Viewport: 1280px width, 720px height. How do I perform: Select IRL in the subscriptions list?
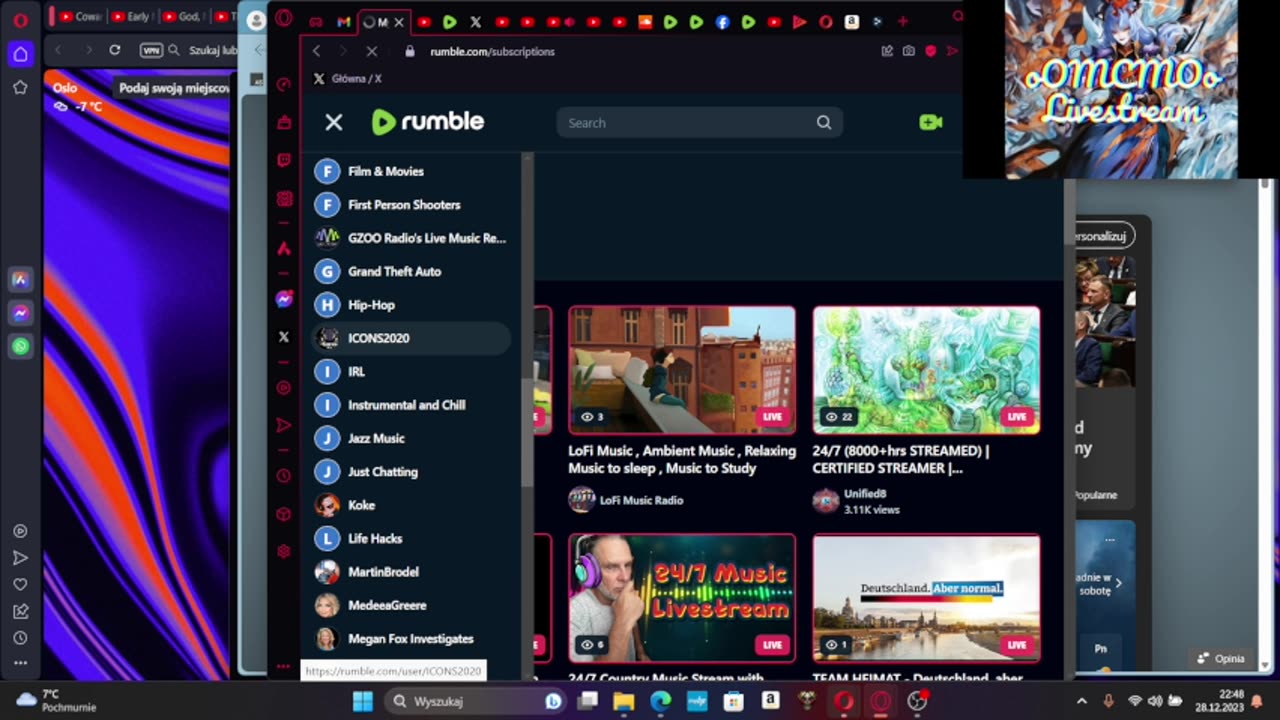[x=412, y=371]
